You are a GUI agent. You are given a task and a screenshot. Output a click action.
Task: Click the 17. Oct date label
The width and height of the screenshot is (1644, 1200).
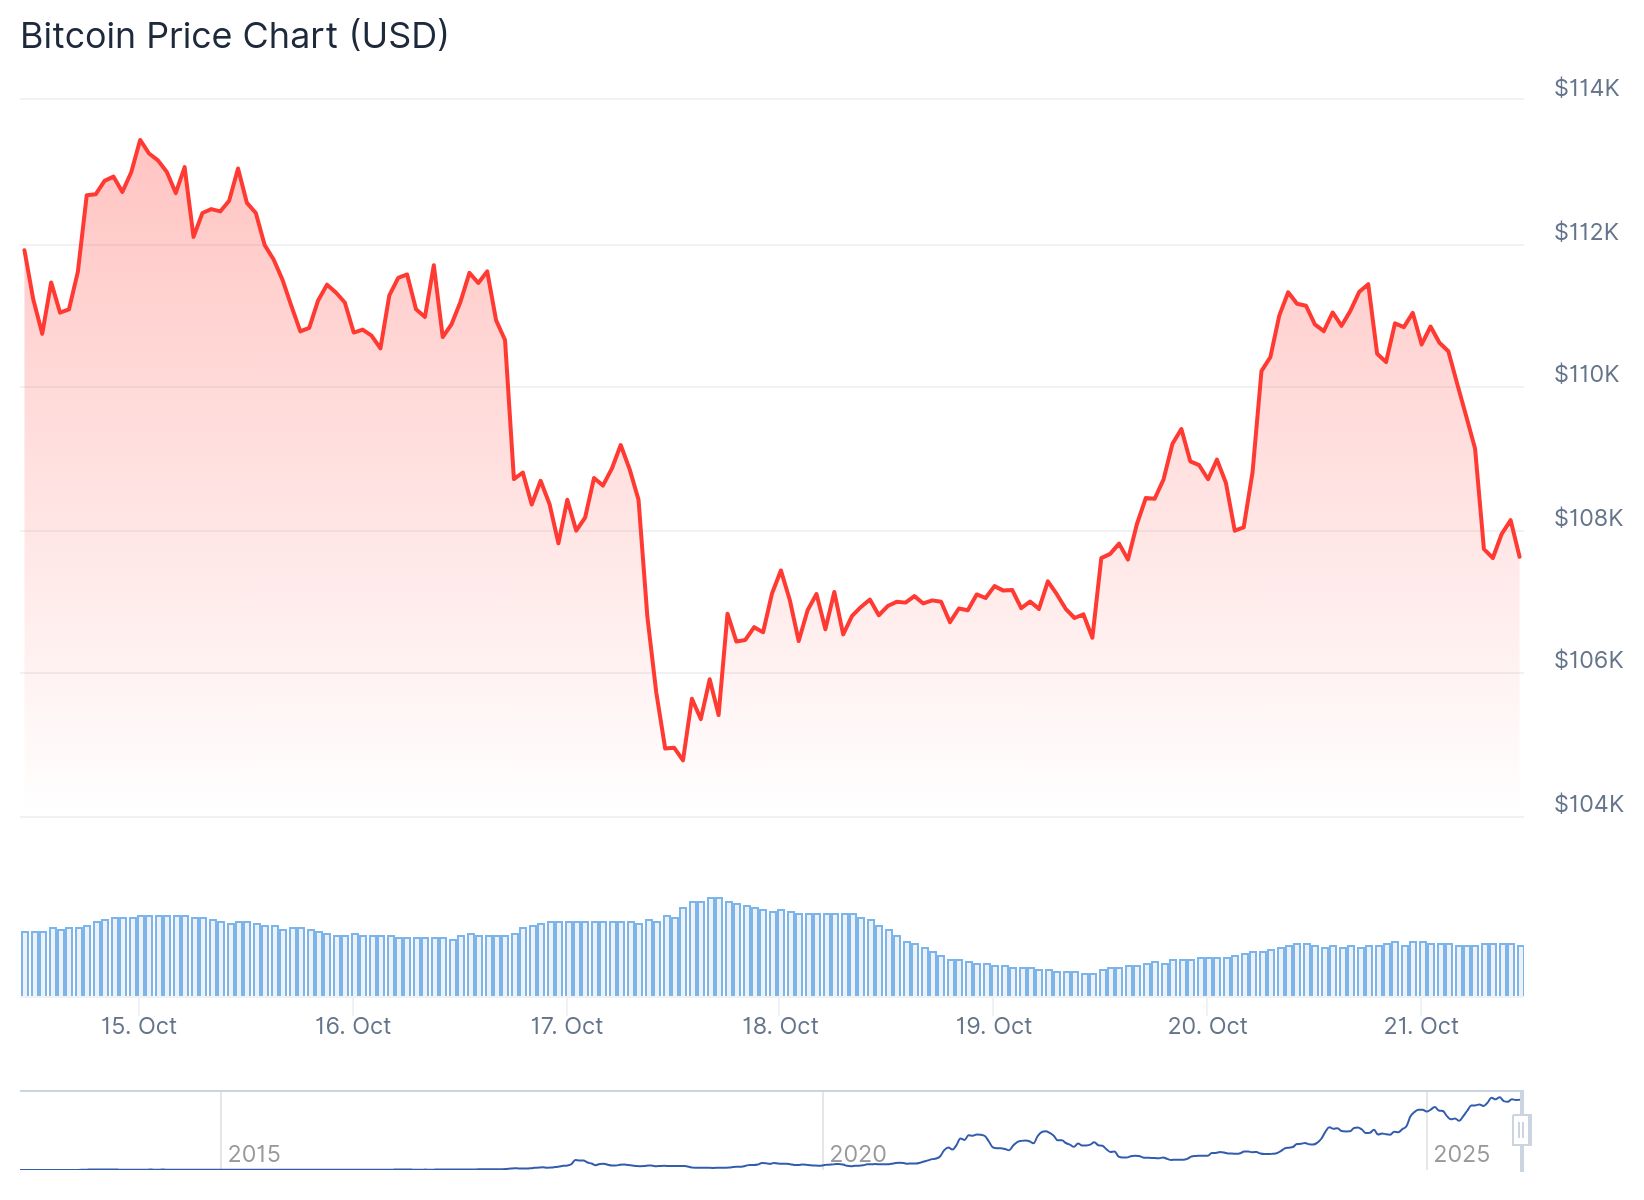tap(567, 1026)
